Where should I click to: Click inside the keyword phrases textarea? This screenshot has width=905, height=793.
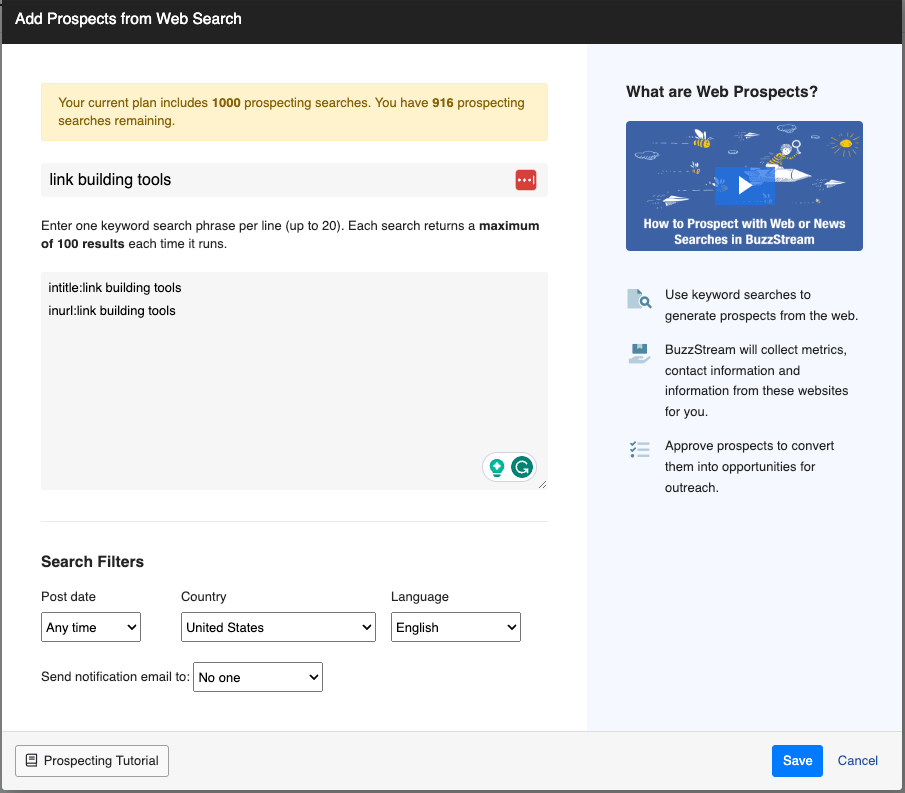pyautogui.click(x=290, y=380)
